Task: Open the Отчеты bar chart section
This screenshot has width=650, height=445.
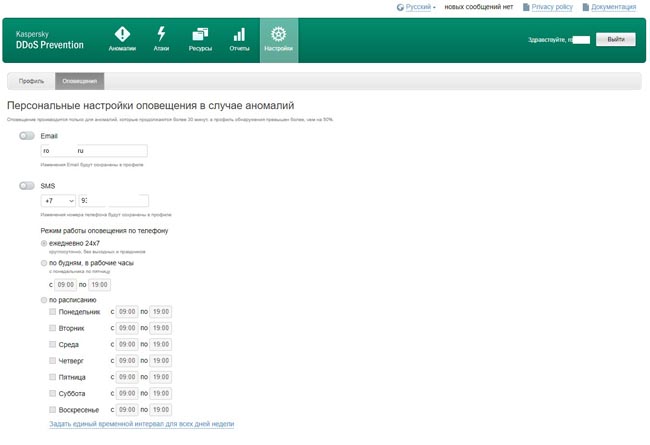Action: 239,39
